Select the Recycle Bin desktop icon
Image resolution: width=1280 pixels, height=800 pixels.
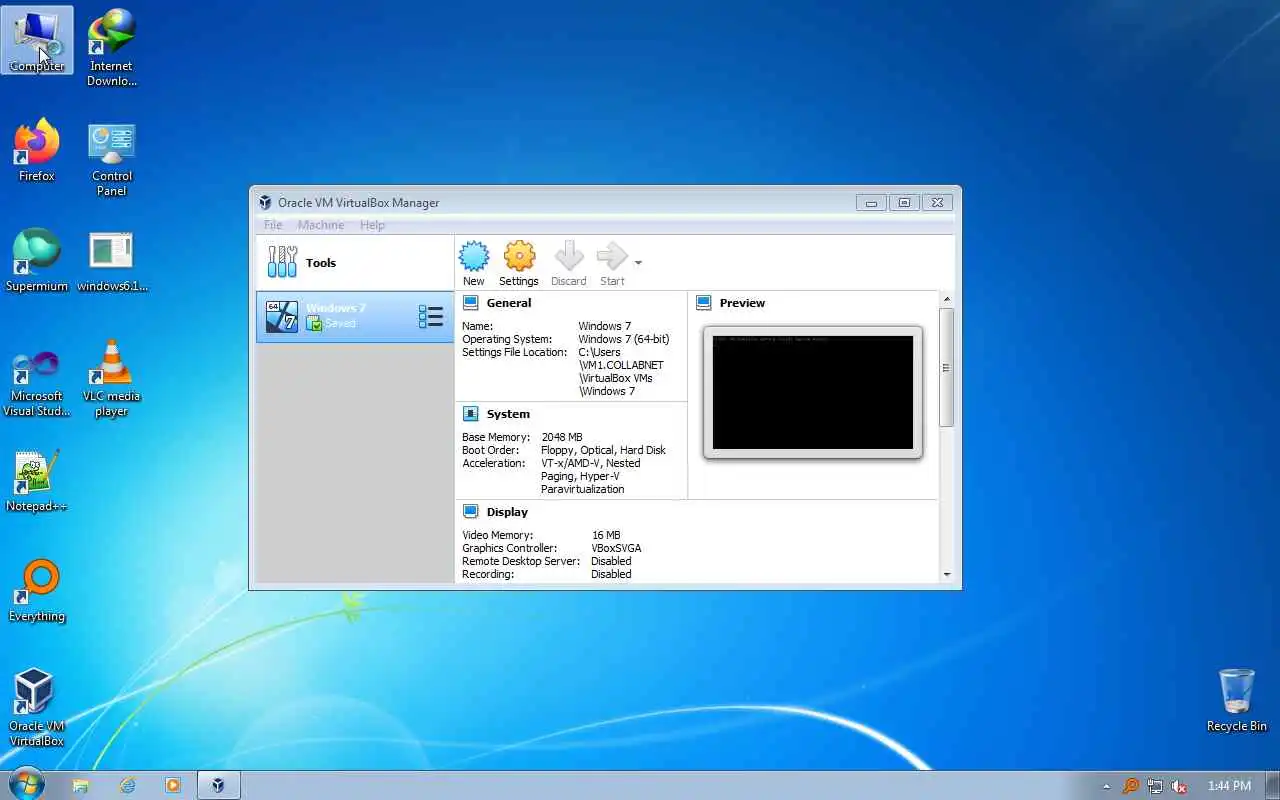click(x=1237, y=700)
